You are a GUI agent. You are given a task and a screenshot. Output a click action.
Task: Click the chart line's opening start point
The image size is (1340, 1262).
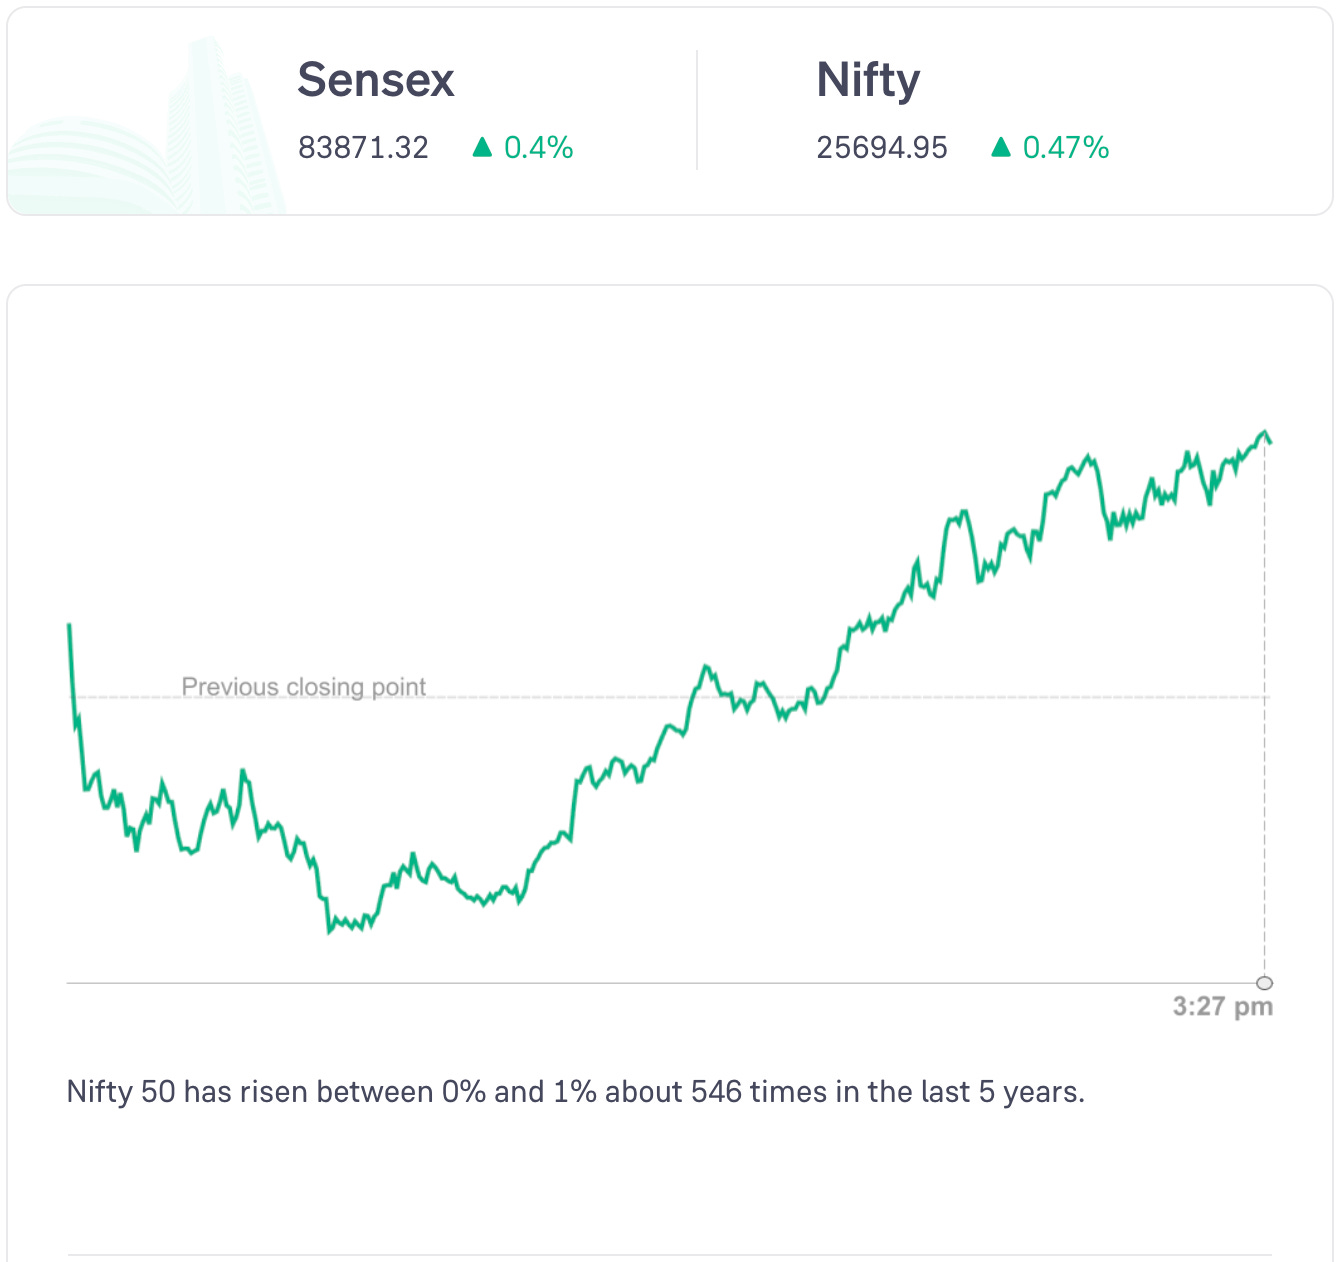(x=69, y=625)
